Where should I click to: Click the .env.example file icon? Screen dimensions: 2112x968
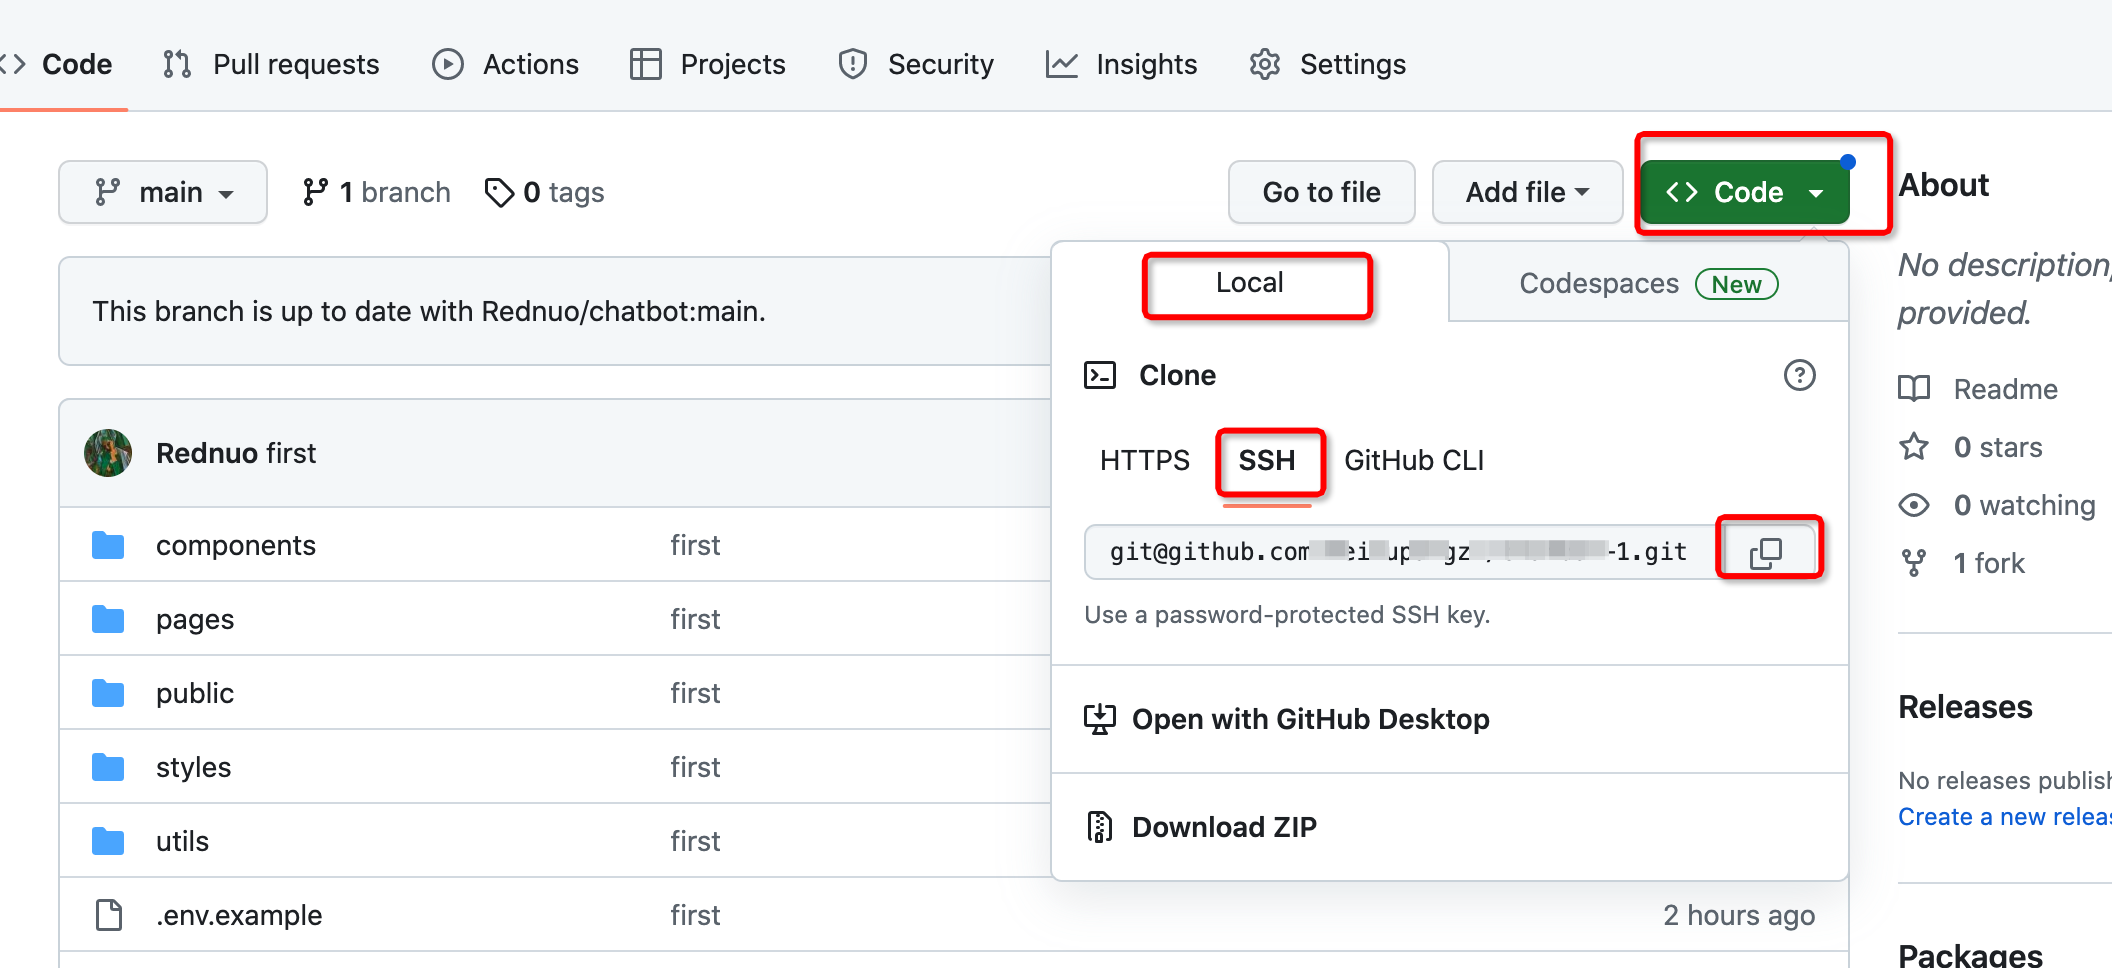tap(108, 915)
